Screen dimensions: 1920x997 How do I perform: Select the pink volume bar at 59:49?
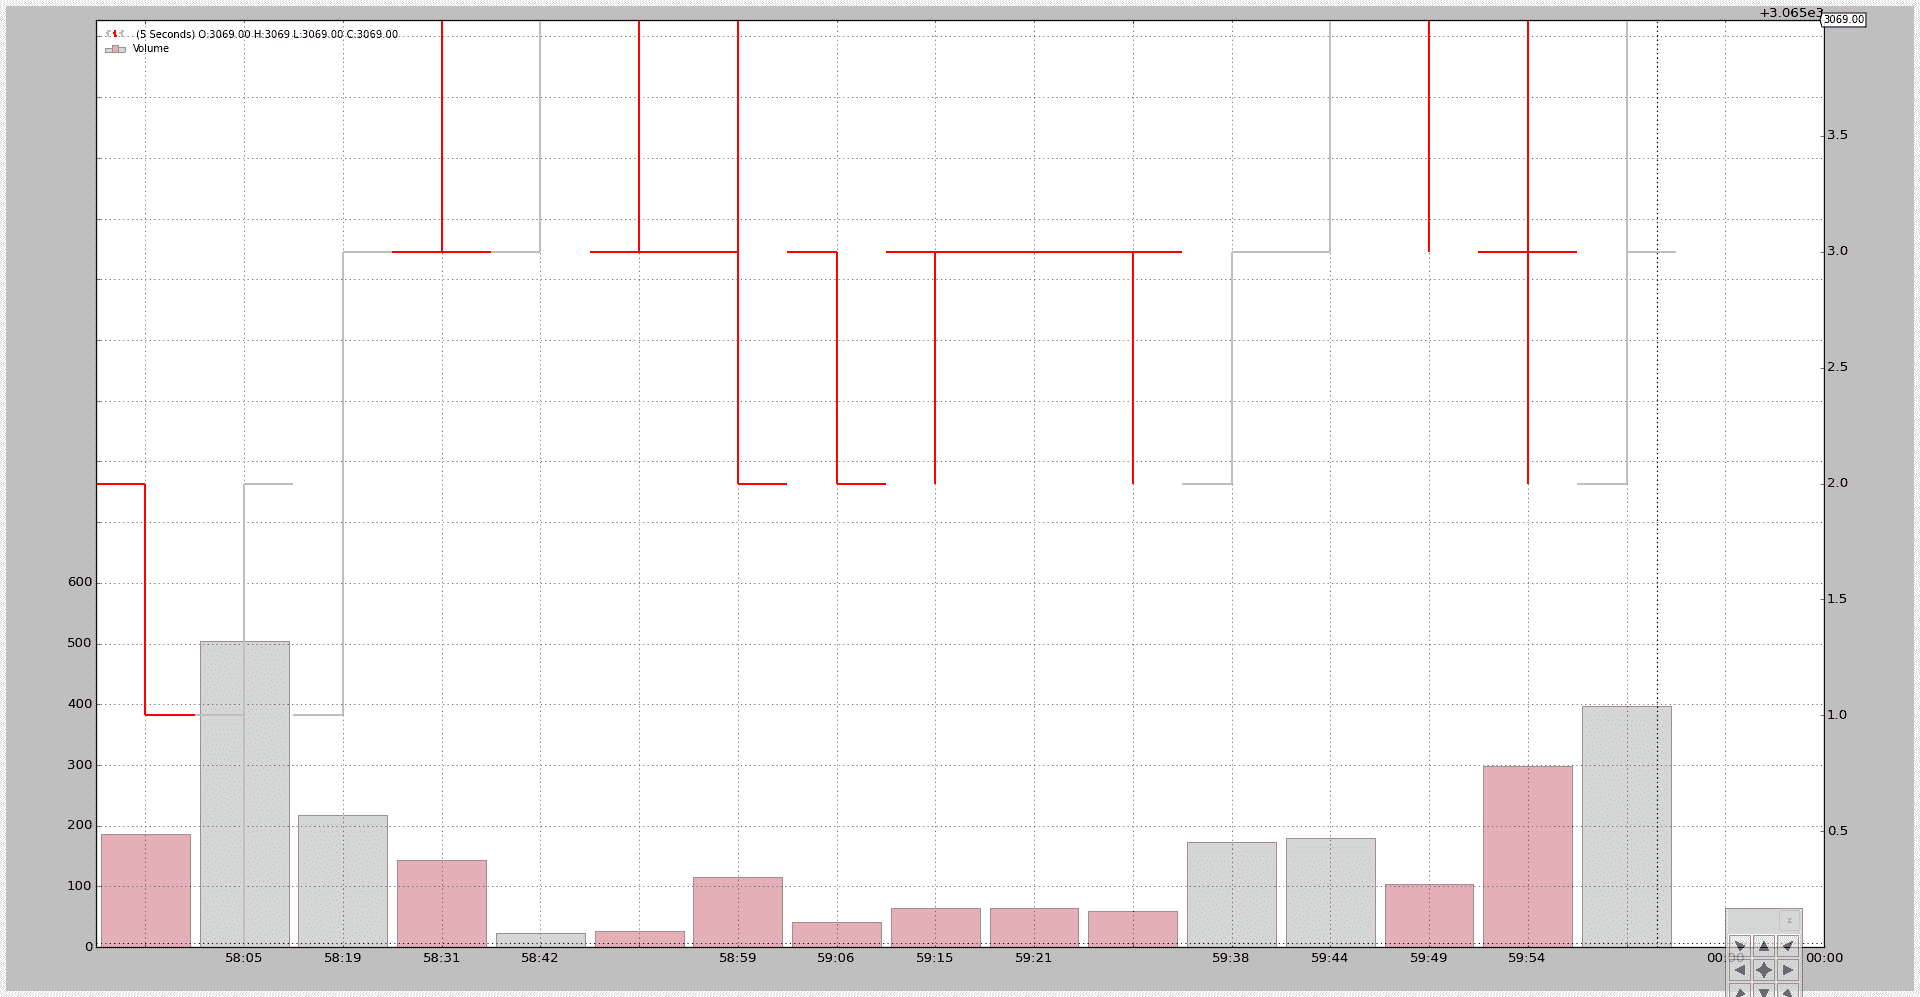pyautogui.click(x=1429, y=915)
